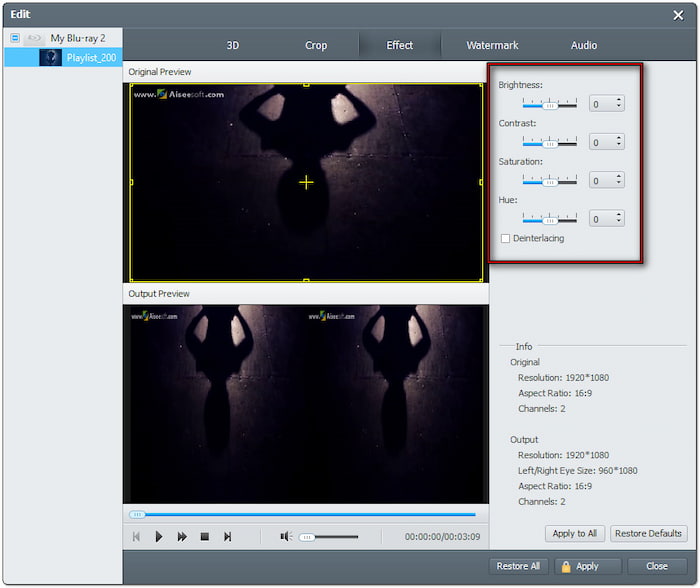Click the Original Aspect Ratio: 16:9 text
The width and height of the screenshot is (700, 588).
coord(555,393)
